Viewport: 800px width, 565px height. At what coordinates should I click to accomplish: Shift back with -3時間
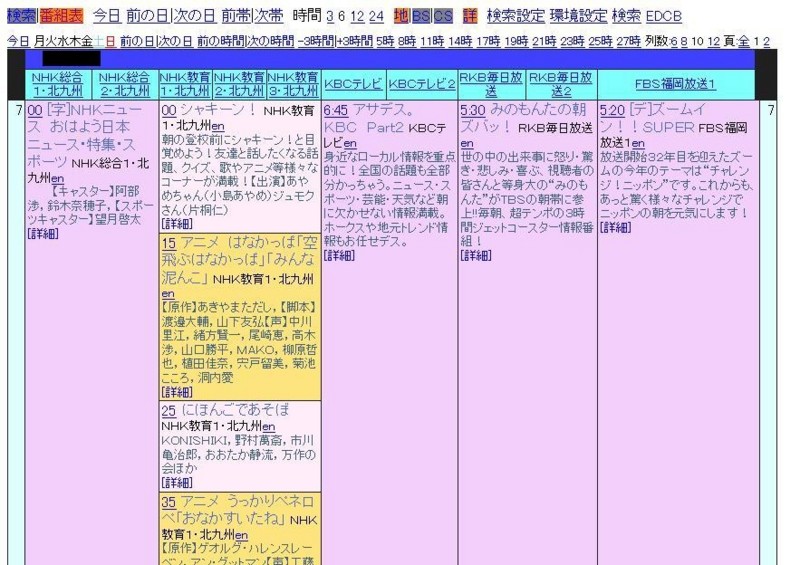(316, 41)
